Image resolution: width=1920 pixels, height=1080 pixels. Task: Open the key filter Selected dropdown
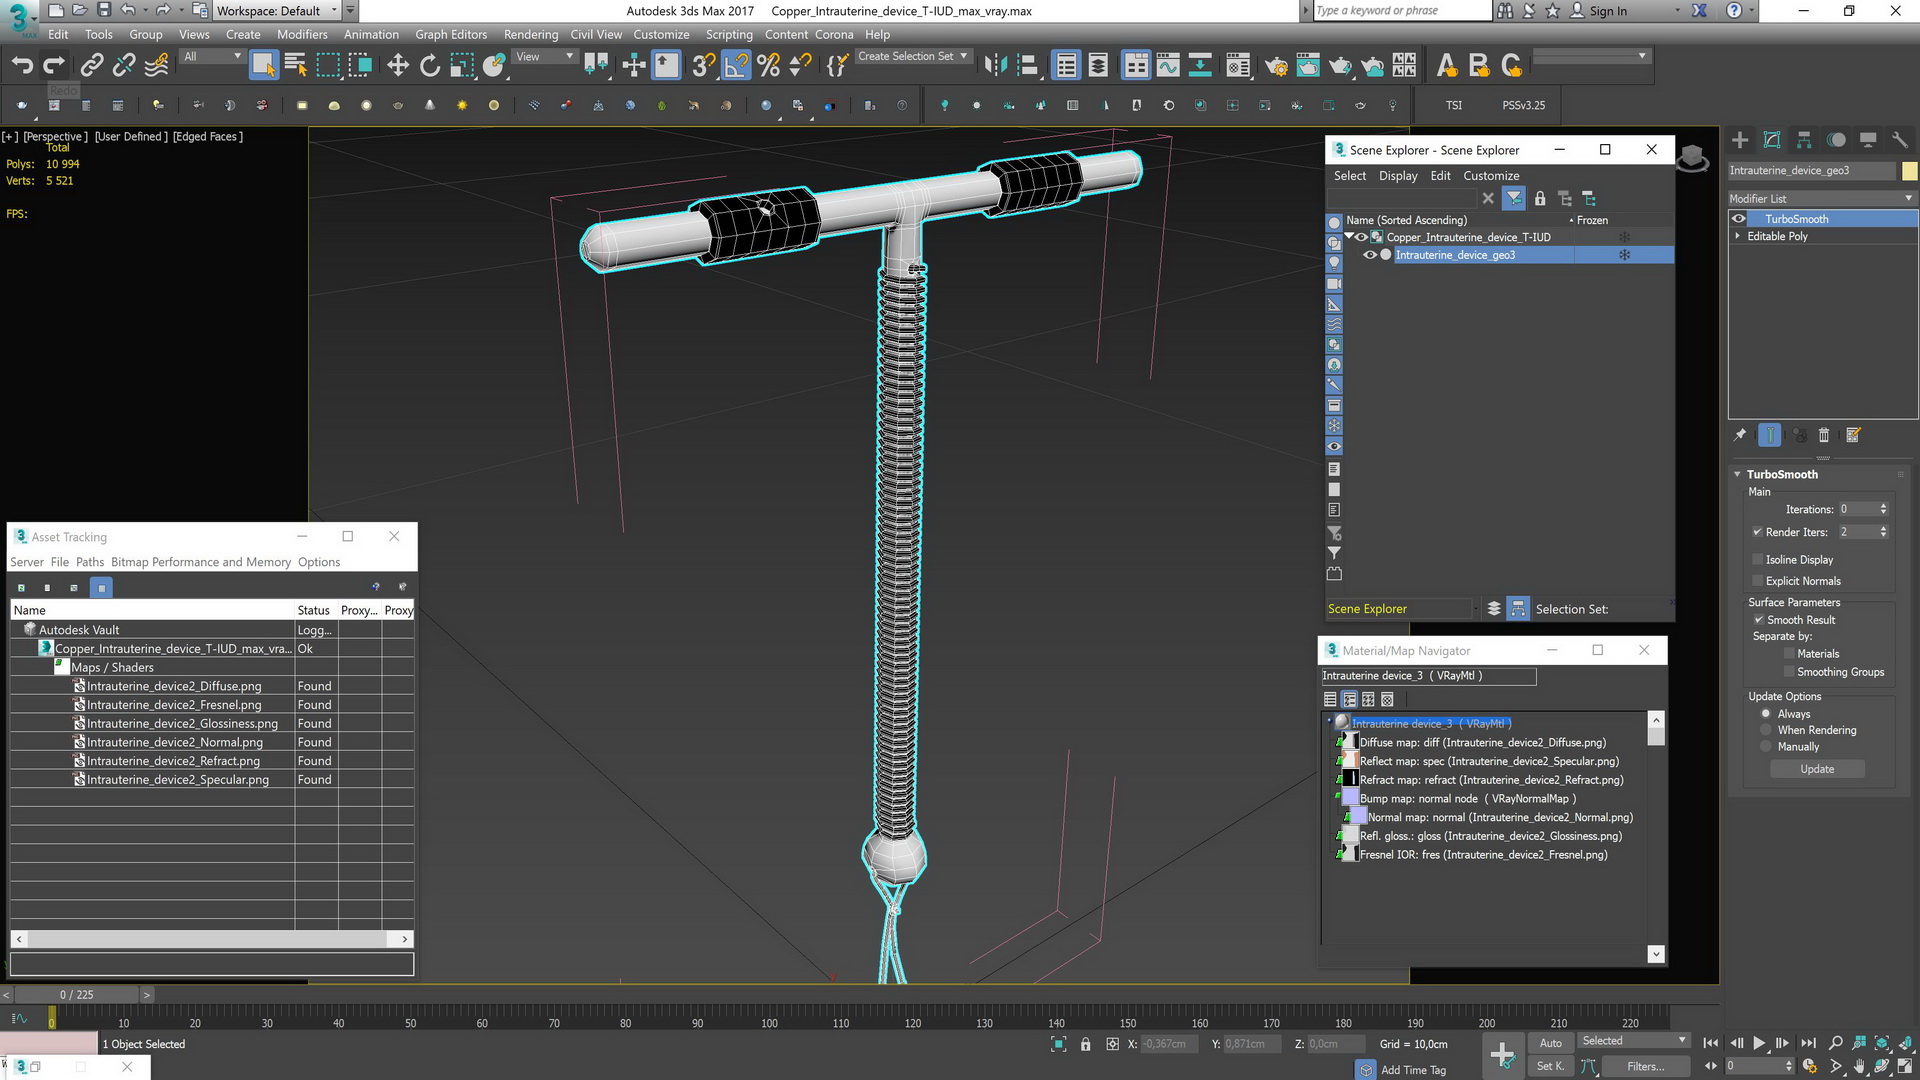pos(1634,1041)
